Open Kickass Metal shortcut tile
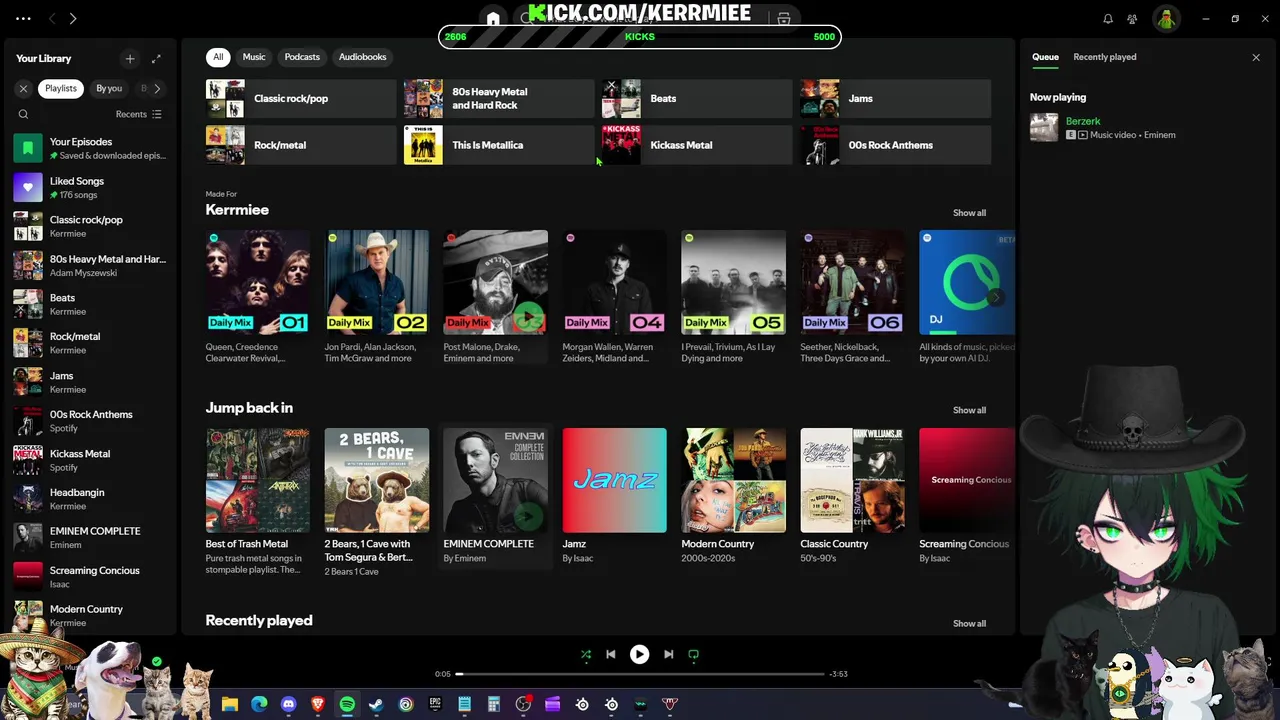 coord(696,145)
